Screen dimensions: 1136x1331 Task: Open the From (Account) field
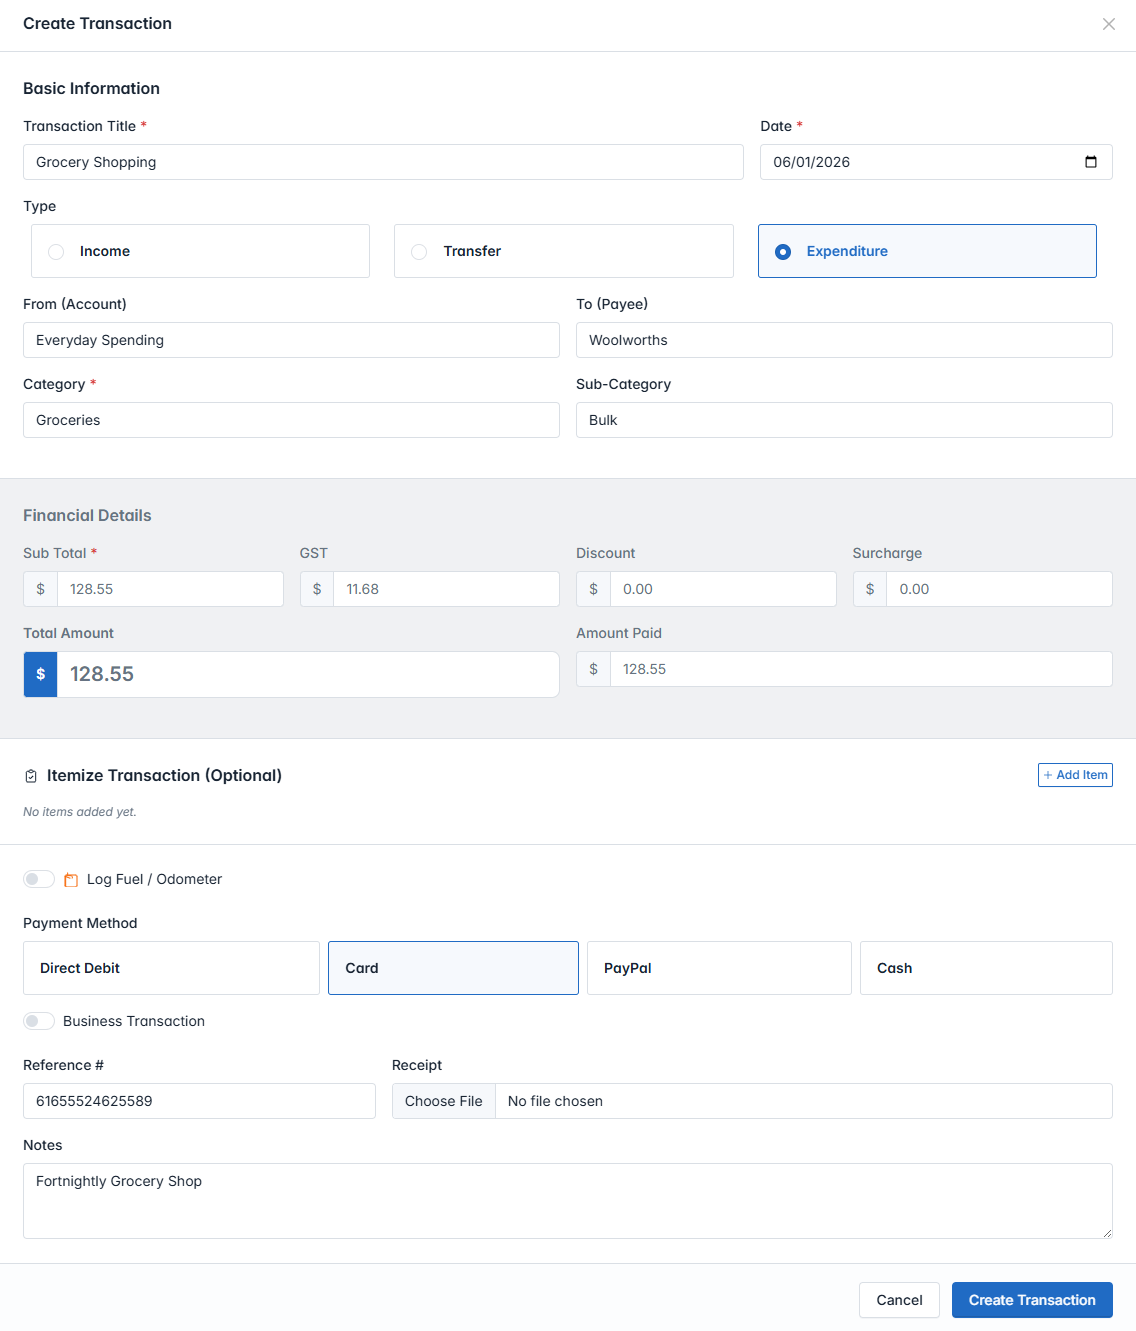point(291,340)
